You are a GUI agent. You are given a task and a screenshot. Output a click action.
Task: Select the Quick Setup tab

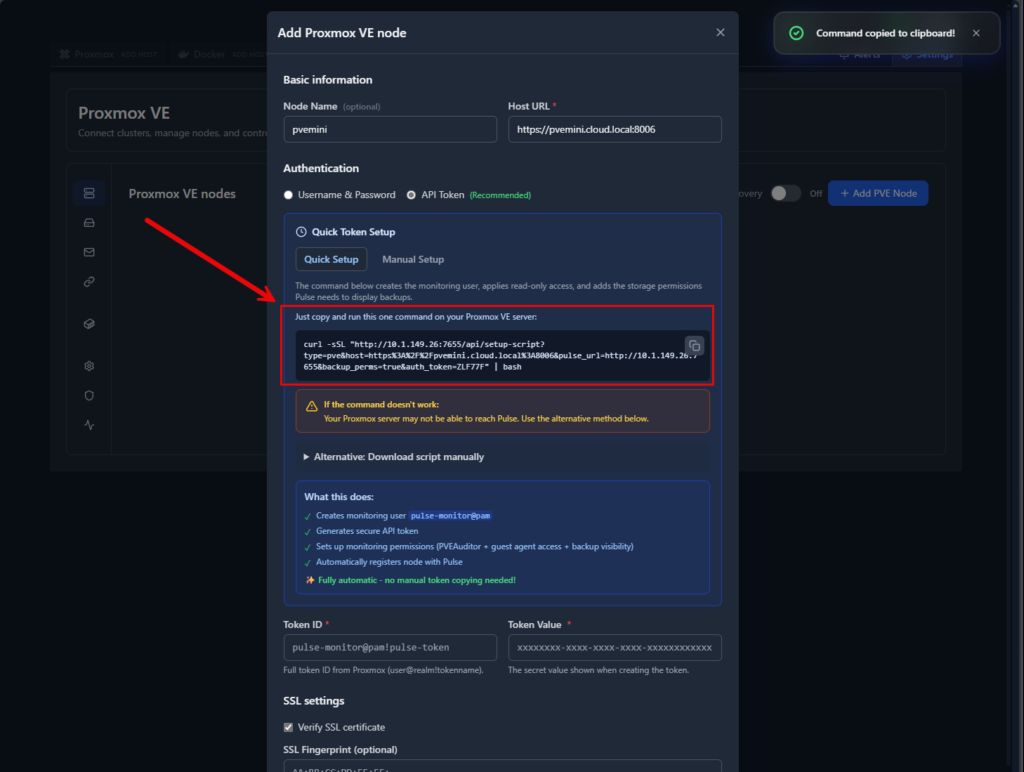click(x=331, y=259)
